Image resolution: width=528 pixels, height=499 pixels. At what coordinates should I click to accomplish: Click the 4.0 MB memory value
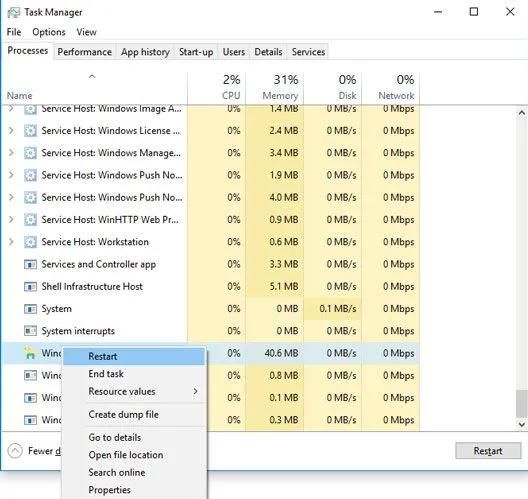tap(284, 197)
